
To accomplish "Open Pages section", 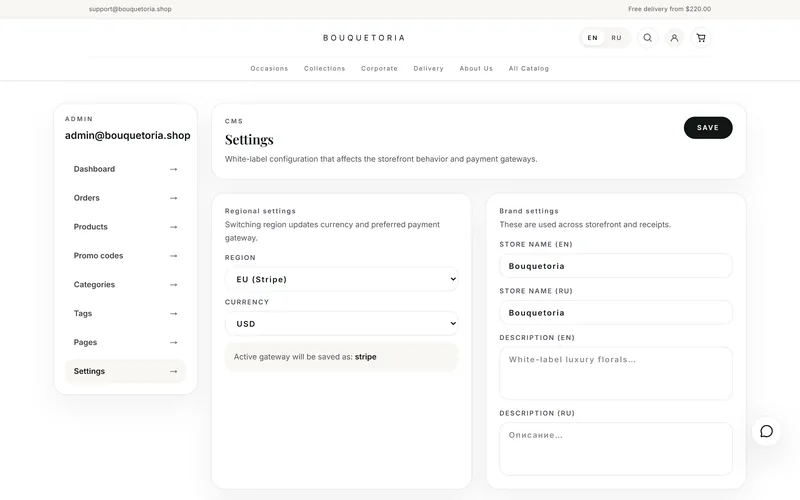I will [x=126, y=342].
